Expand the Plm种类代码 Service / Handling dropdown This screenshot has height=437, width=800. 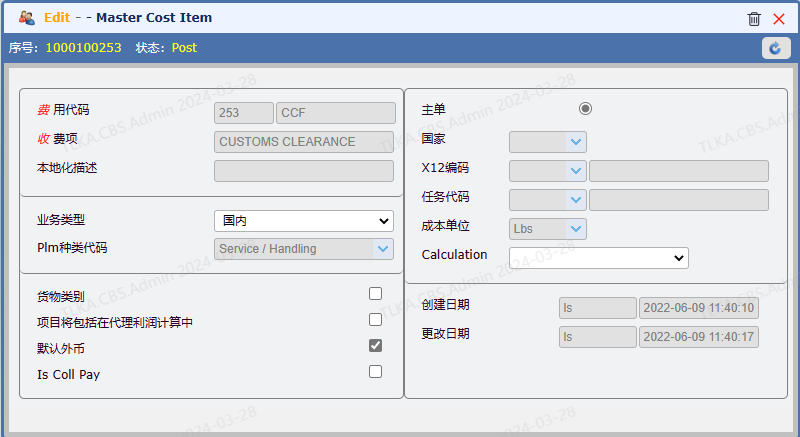304,249
